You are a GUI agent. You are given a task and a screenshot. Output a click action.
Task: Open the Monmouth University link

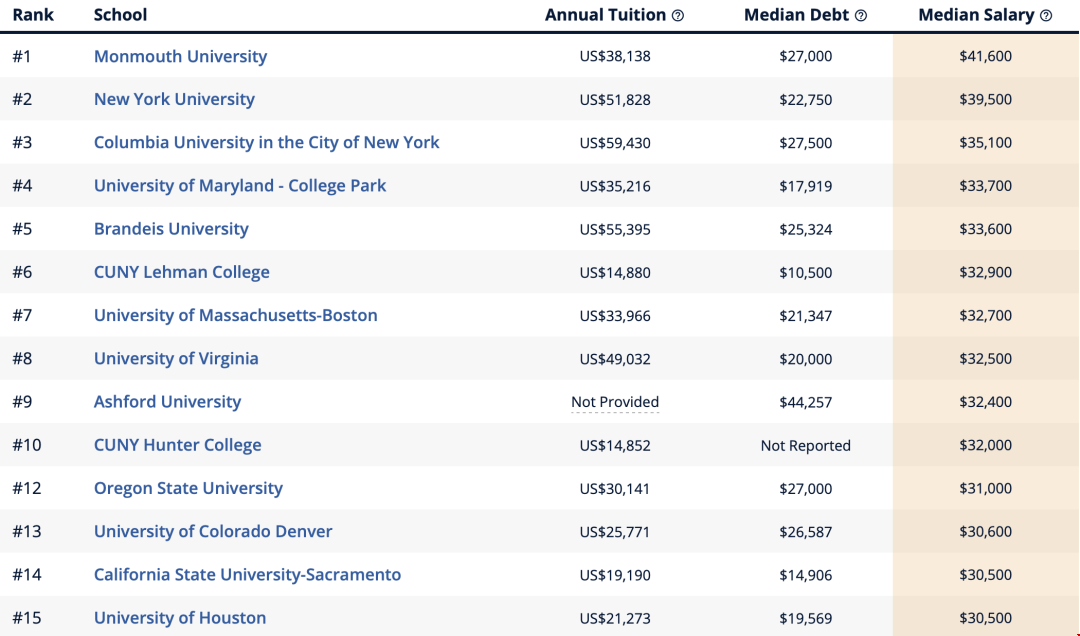click(180, 57)
